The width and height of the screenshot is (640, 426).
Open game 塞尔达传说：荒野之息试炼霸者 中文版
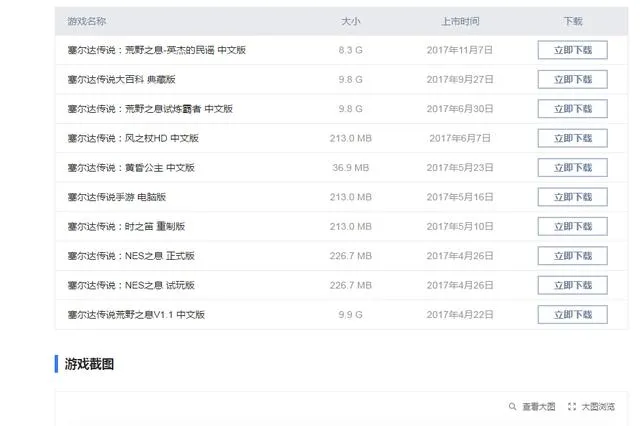tap(150, 109)
